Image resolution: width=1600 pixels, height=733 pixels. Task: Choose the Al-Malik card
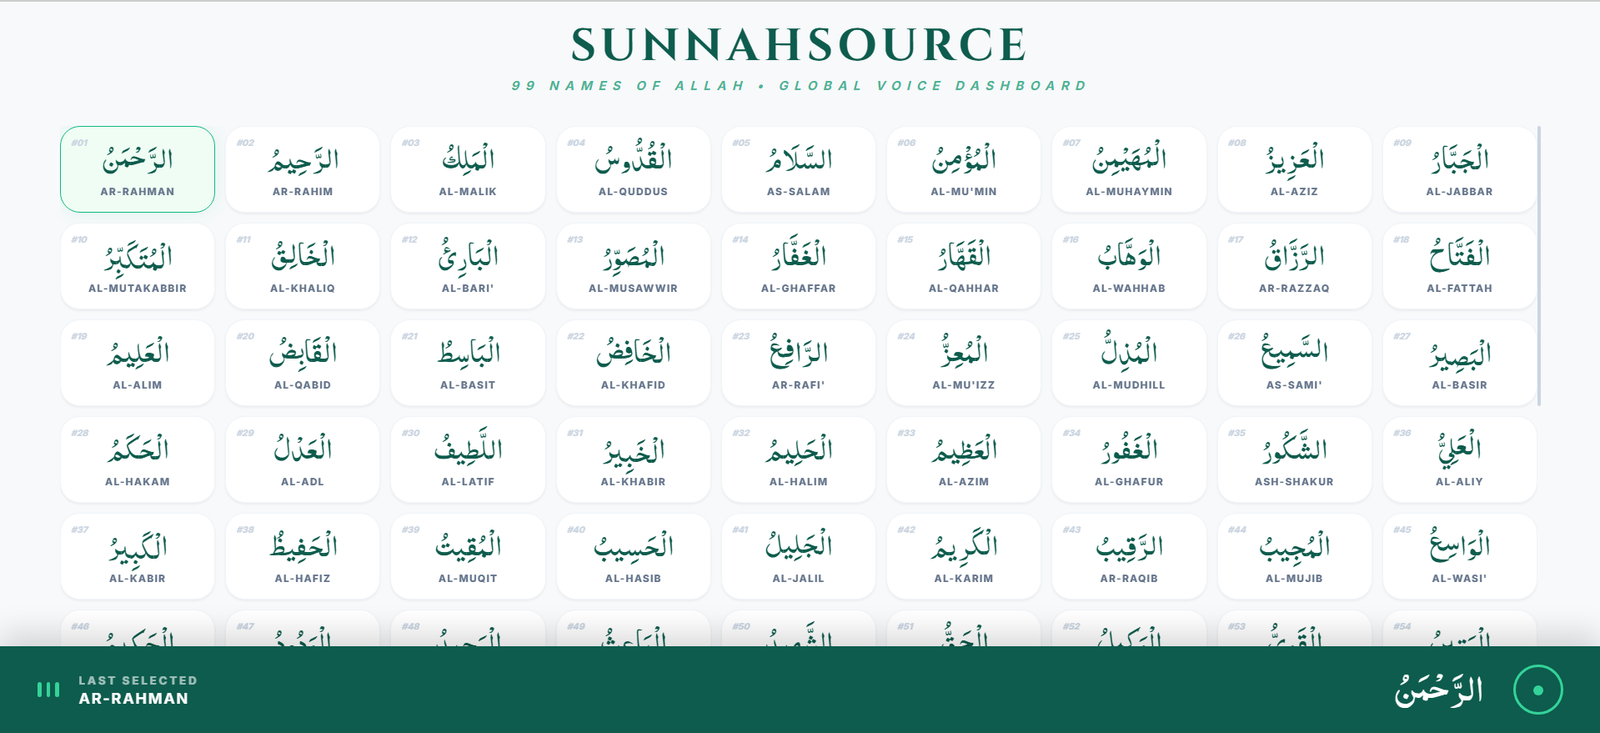(468, 169)
